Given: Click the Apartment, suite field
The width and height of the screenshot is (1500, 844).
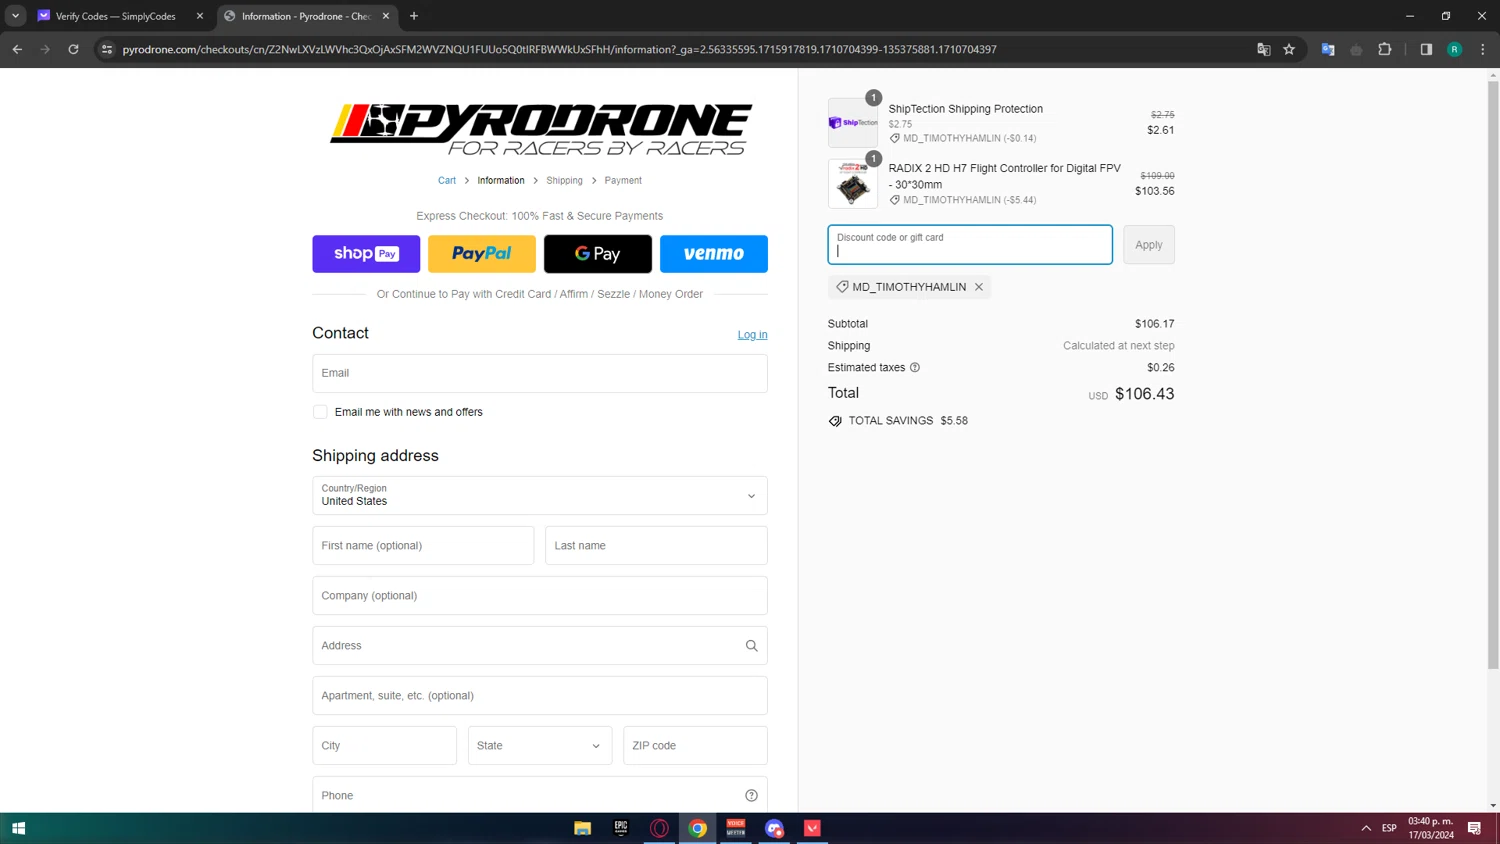Looking at the screenshot, I should 540,696.
